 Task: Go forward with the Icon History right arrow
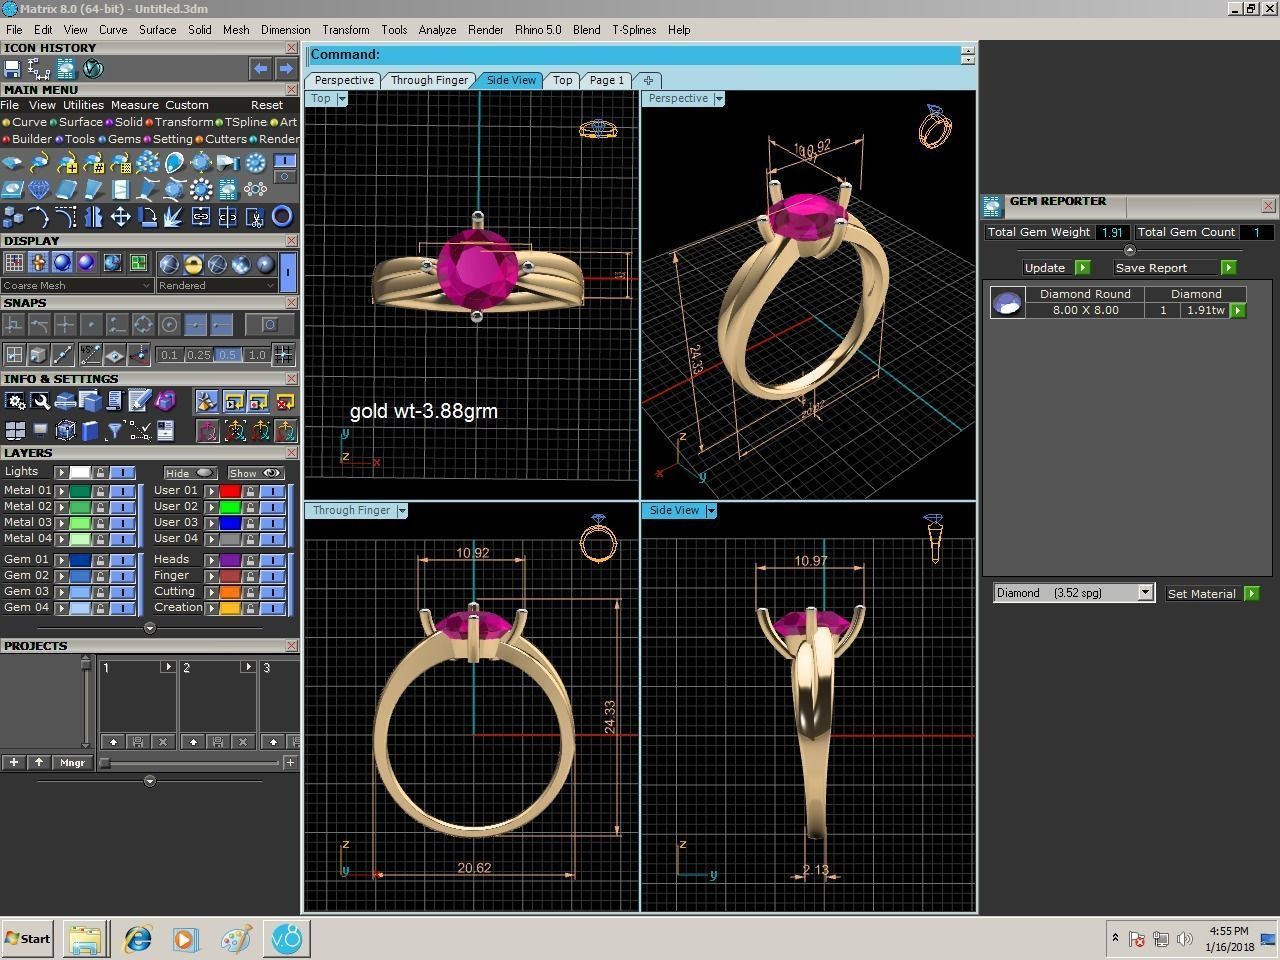pos(285,69)
